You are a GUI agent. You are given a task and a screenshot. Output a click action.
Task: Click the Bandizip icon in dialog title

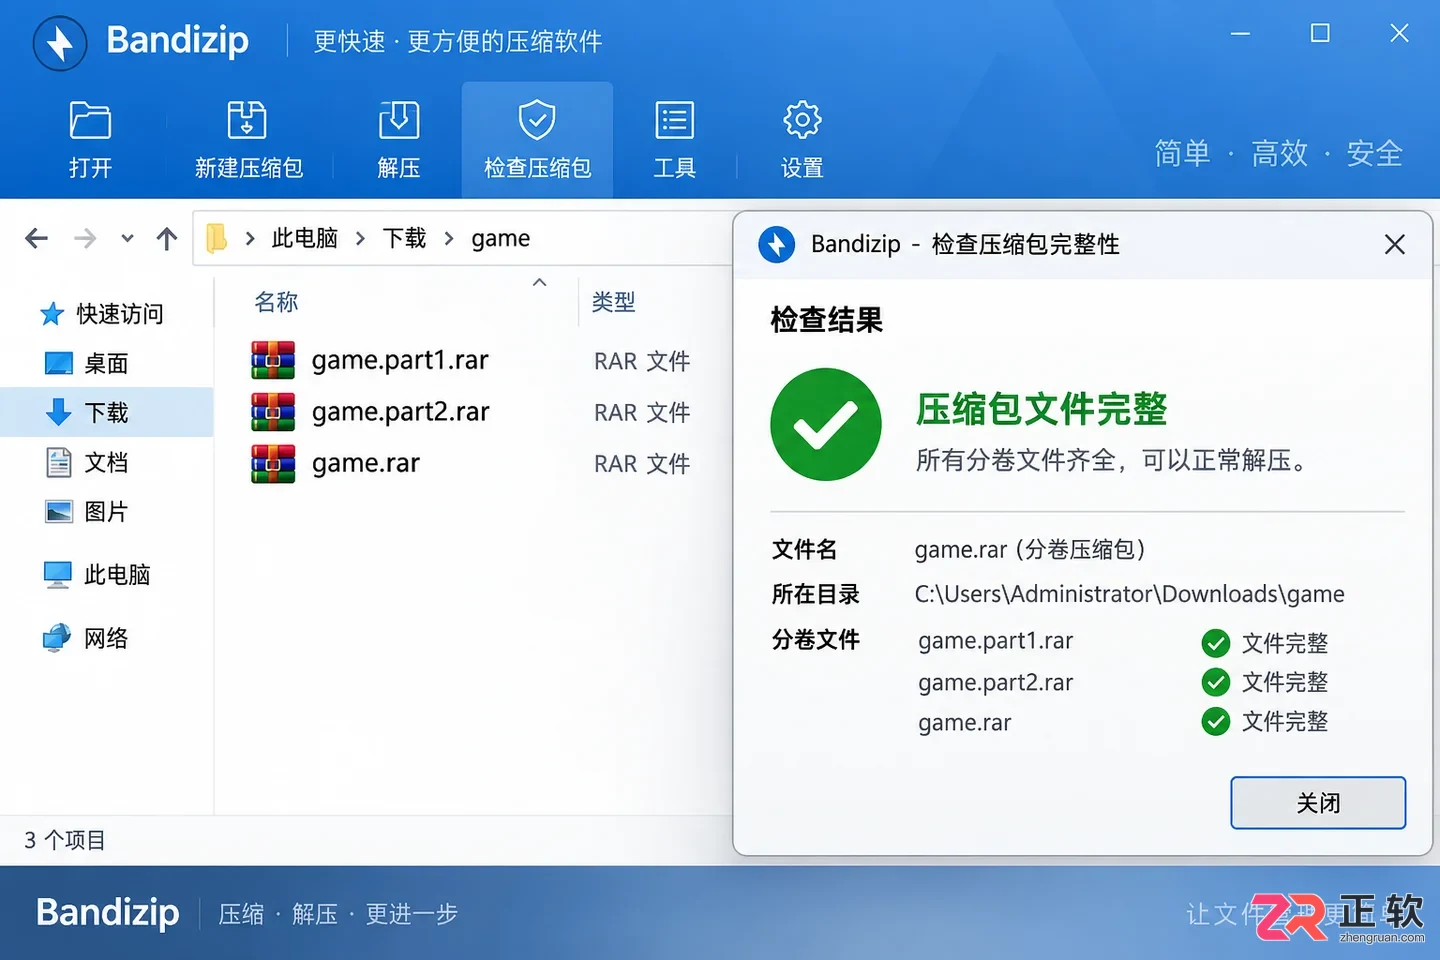point(777,244)
